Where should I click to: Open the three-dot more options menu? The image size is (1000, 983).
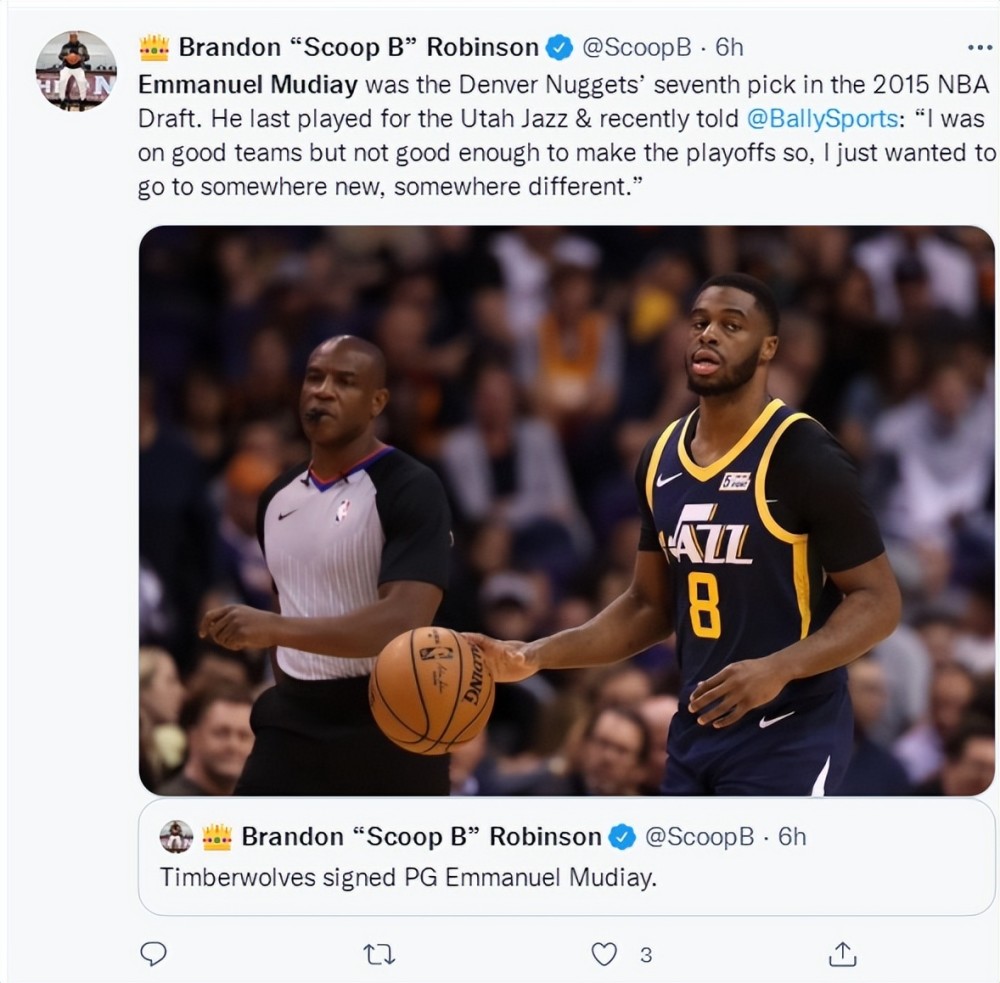tap(980, 47)
